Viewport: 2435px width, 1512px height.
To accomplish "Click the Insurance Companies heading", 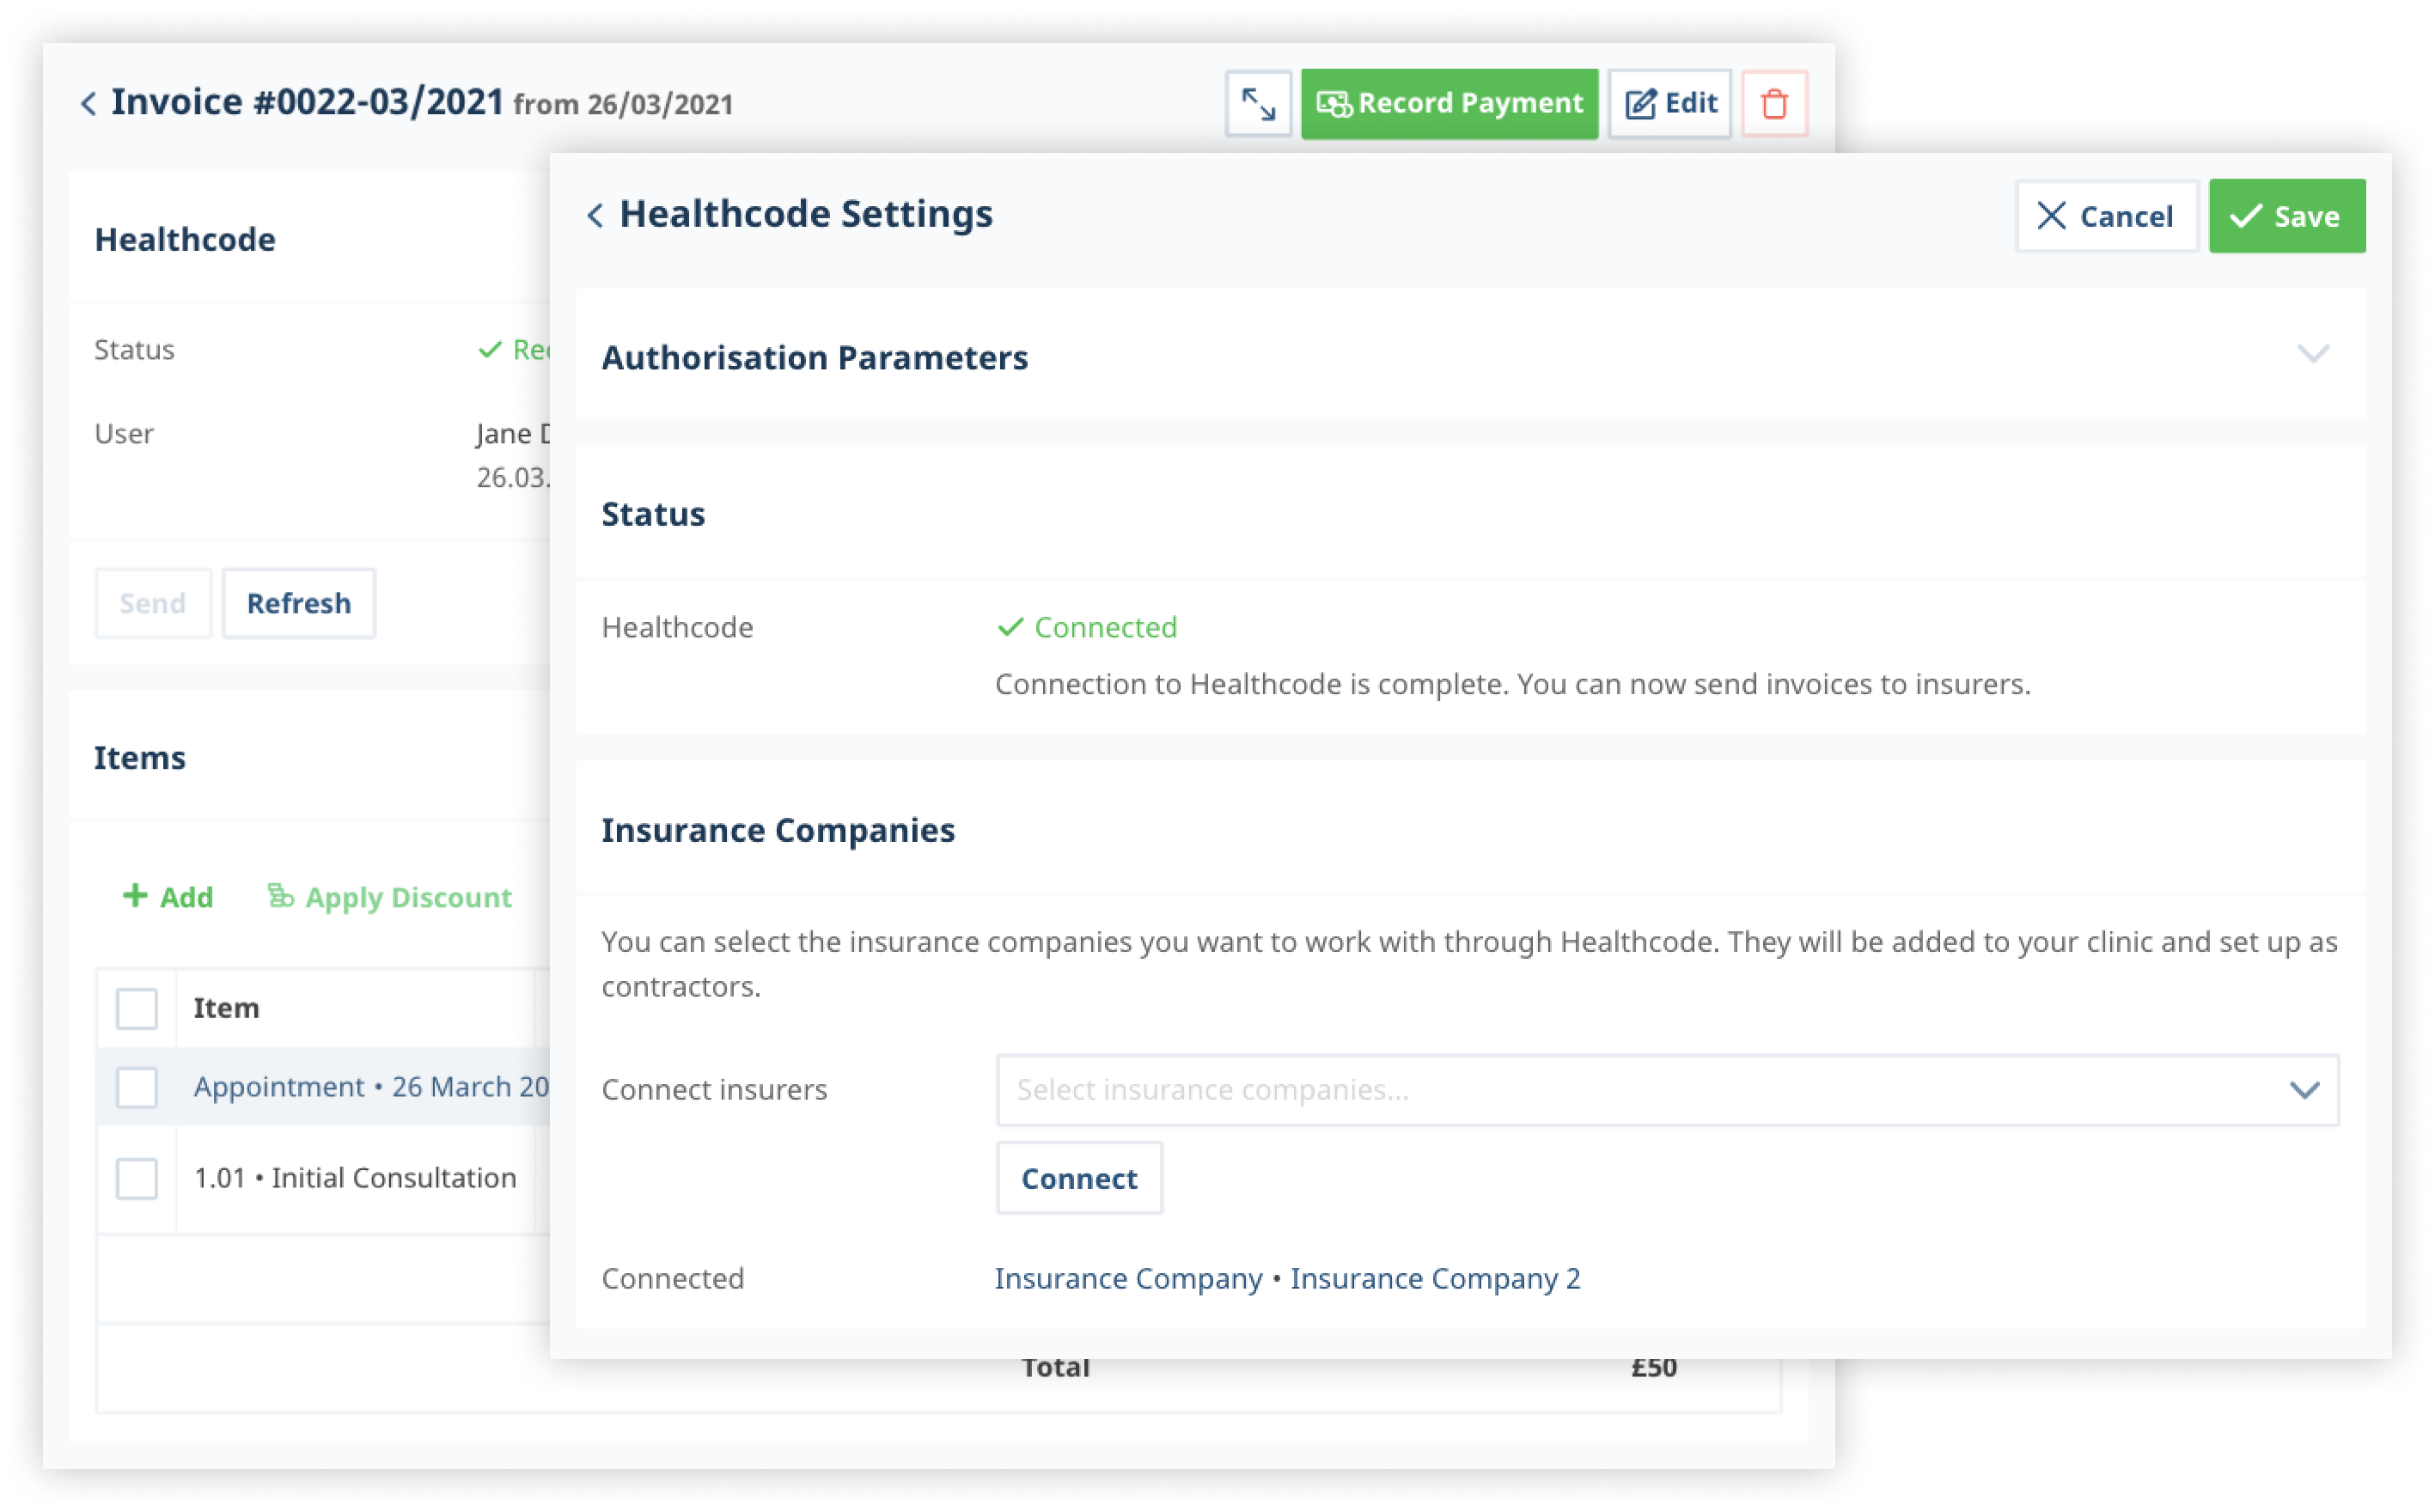I will tap(778, 830).
